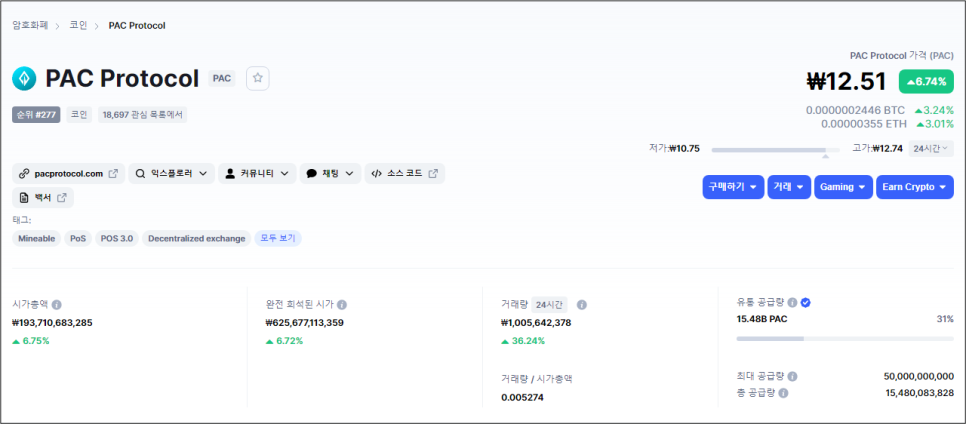
Task: Click the 순위 #277 rank badge
Action: (36, 115)
